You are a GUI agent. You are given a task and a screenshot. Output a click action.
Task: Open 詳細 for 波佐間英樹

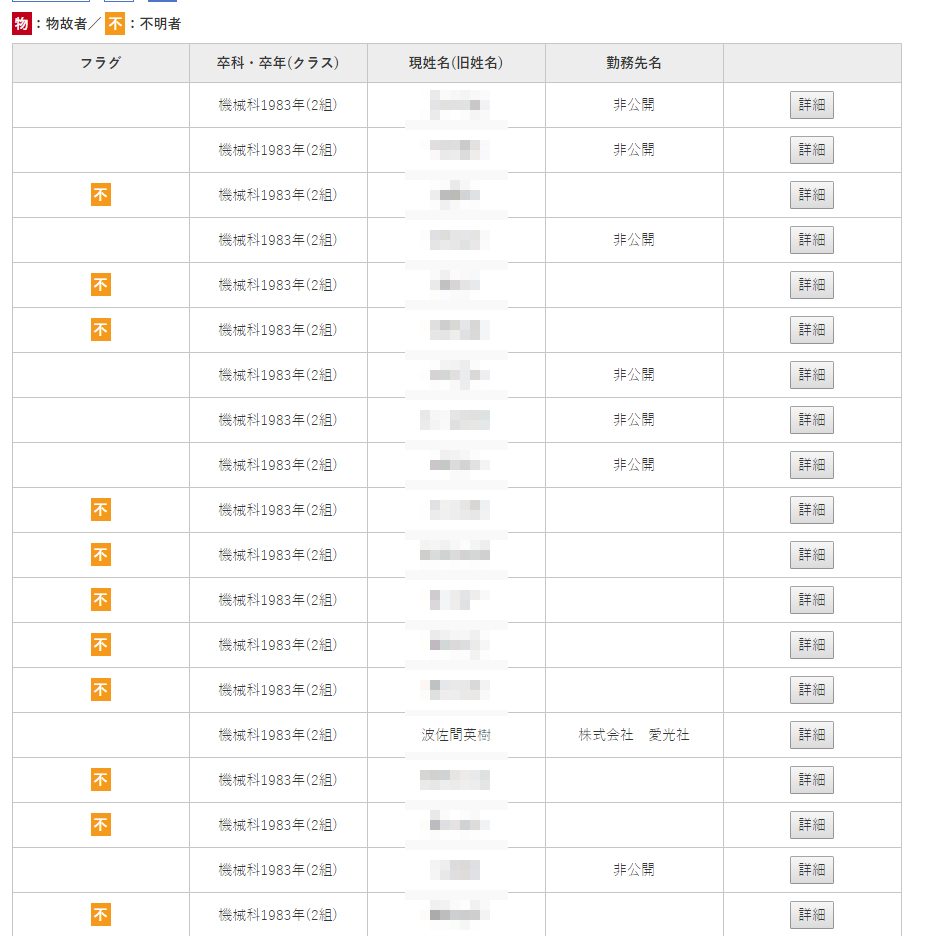click(811, 735)
